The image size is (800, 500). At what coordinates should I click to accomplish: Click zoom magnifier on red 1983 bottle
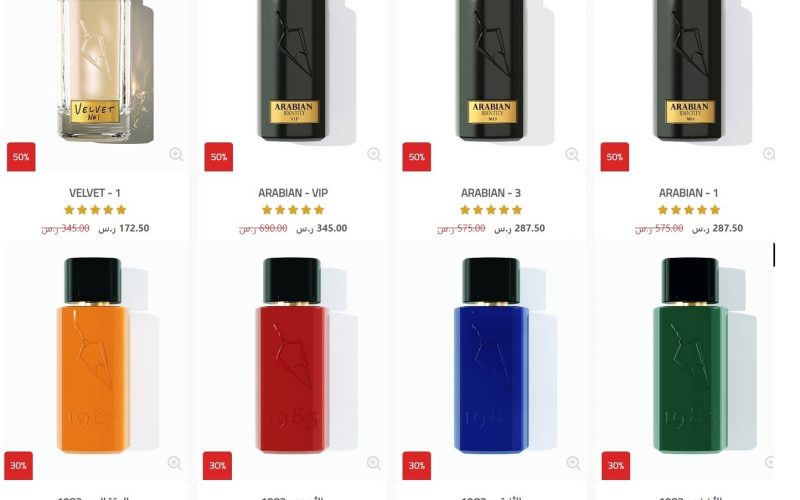coord(373,463)
